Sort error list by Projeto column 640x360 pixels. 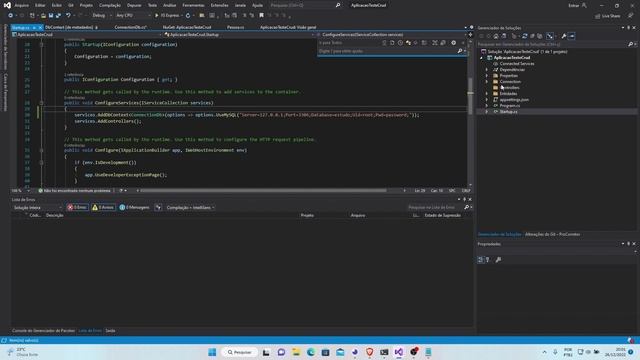[x=307, y=215]
